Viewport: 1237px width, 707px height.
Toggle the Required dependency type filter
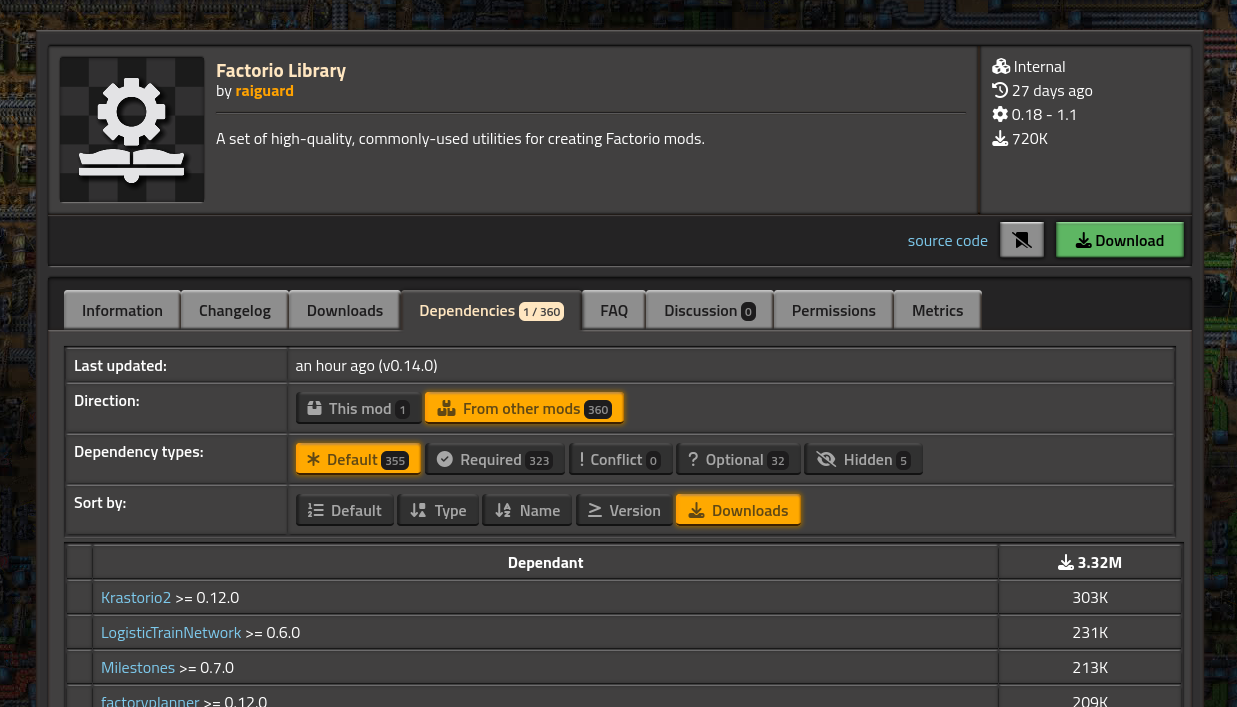coord(495,460)
